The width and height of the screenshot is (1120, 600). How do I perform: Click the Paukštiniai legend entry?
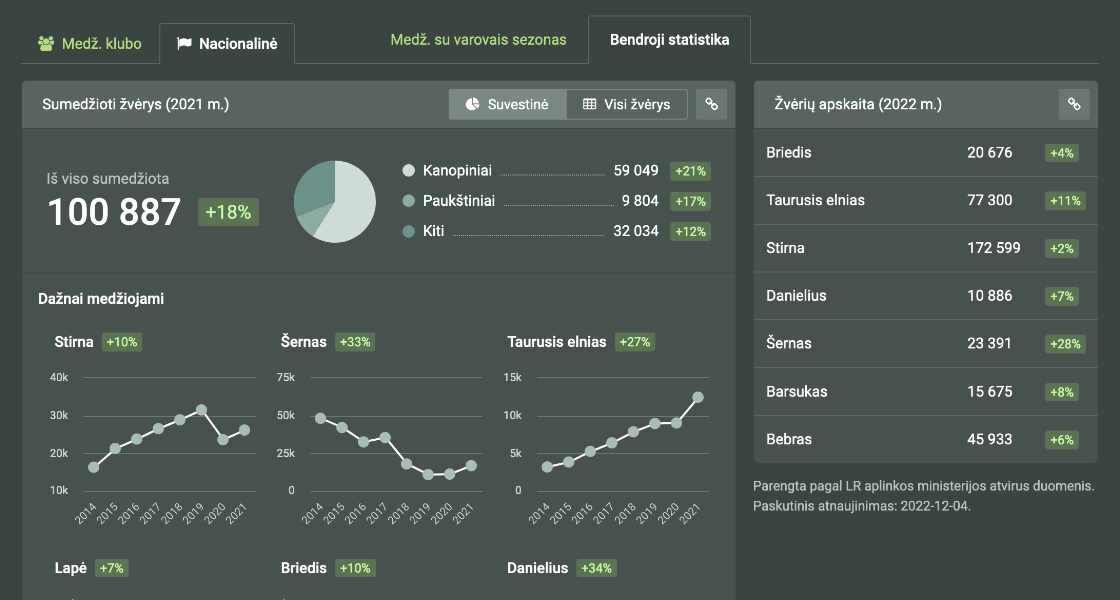pyautogui.click(x=458, y=201)
